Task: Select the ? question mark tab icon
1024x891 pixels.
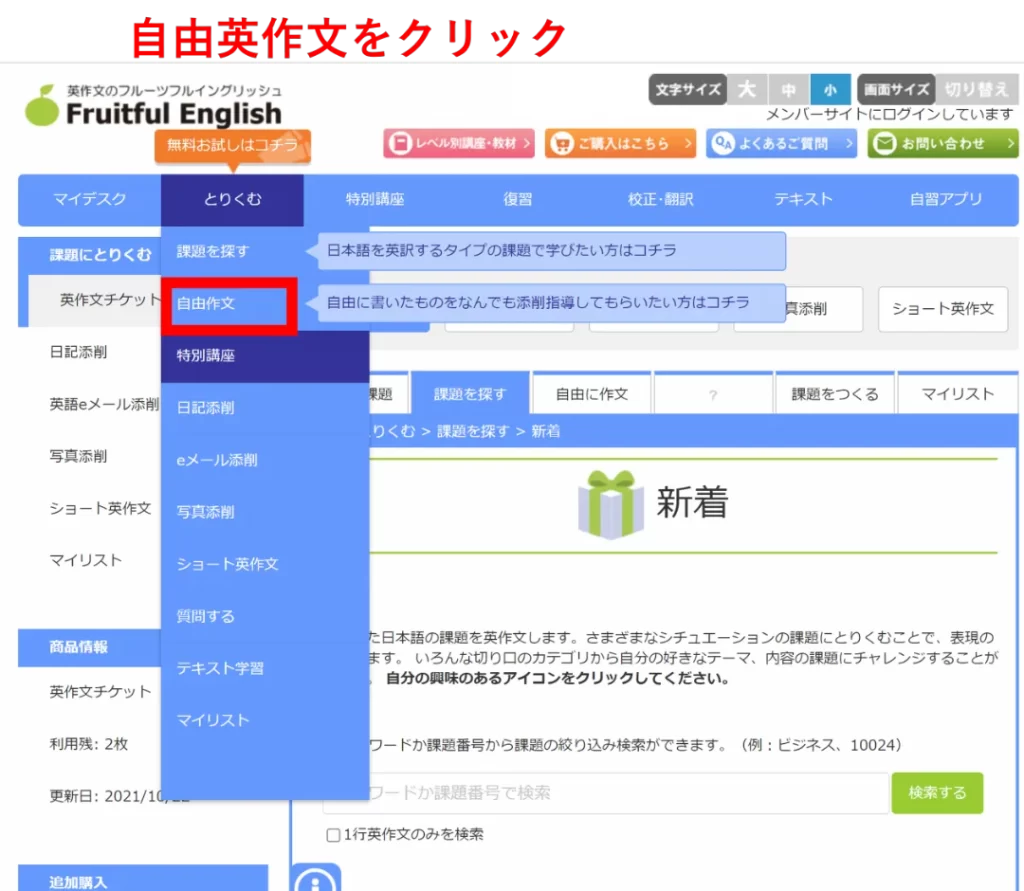Action: click(x=713, y=393)
